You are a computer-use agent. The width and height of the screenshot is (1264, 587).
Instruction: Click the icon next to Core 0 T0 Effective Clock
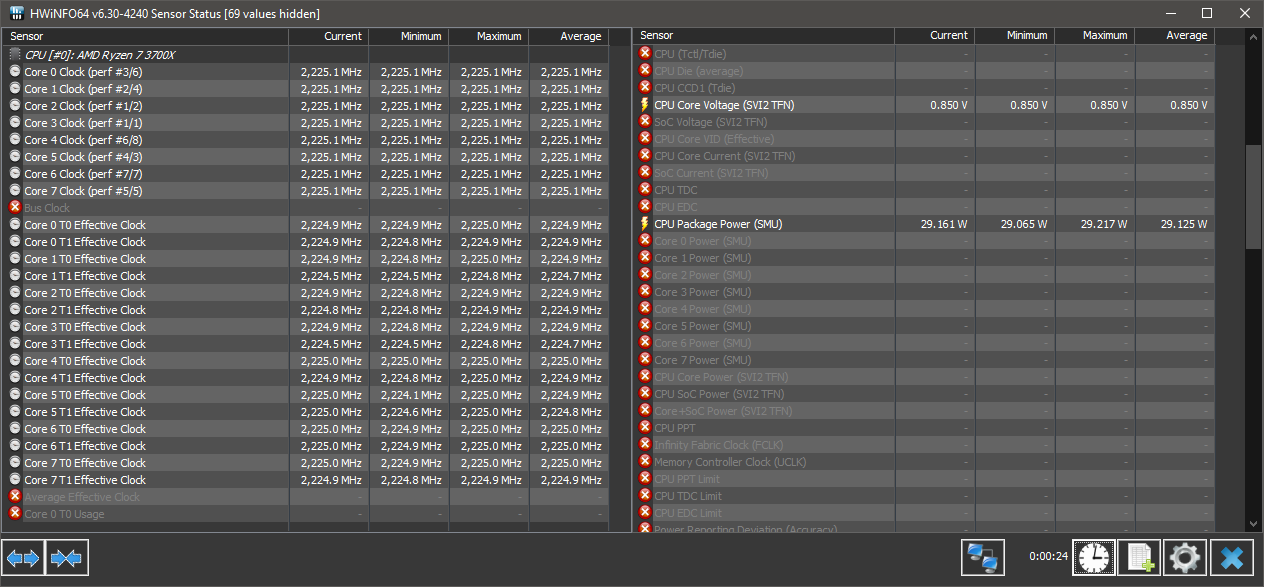tap(15, 225)
